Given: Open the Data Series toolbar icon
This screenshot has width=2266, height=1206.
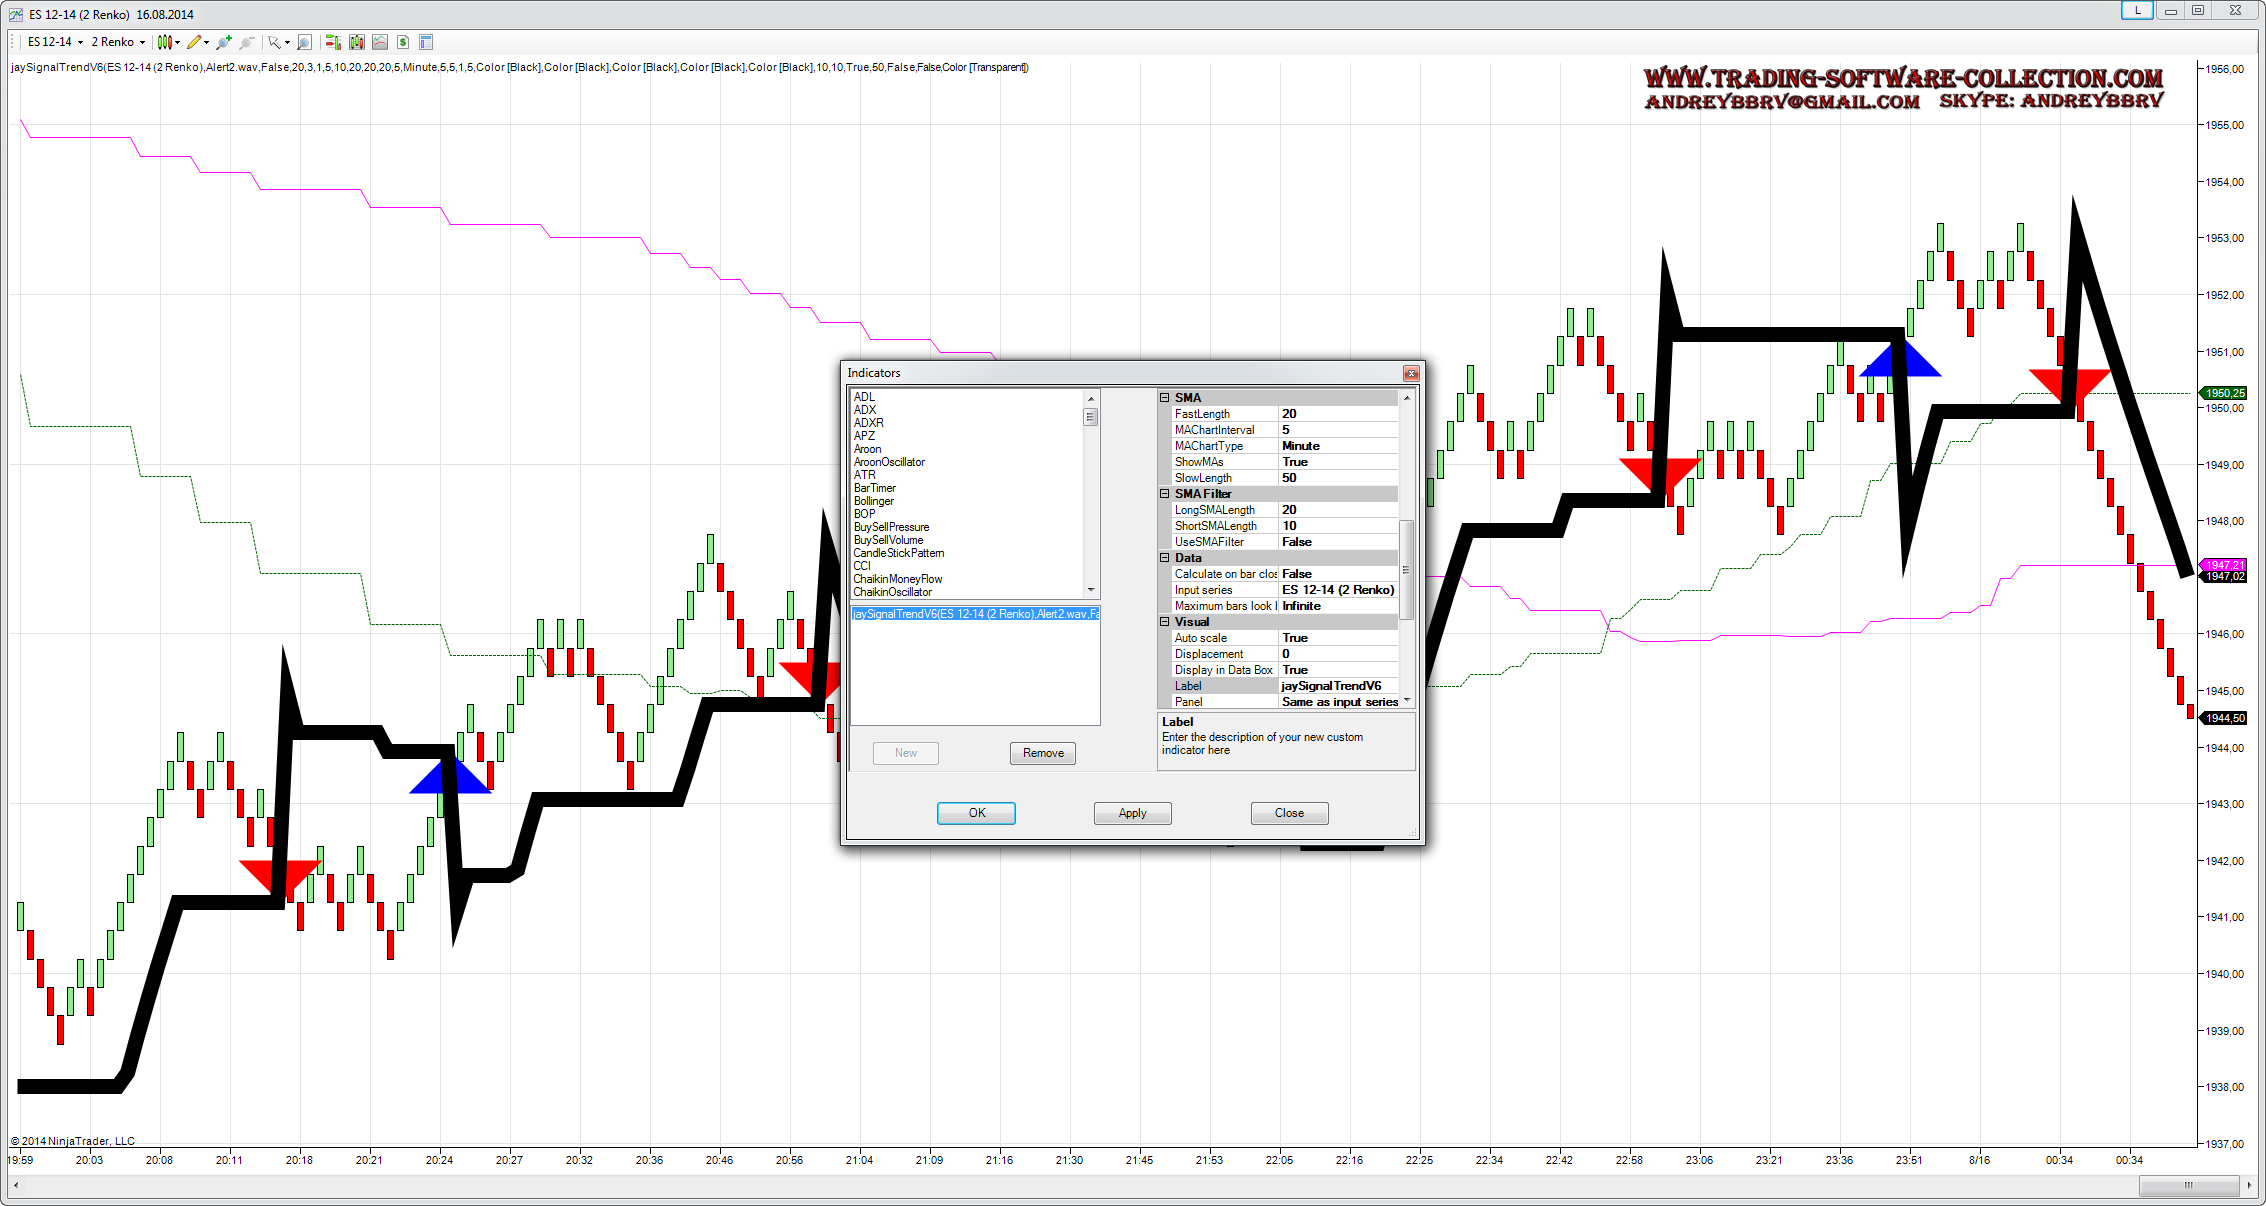Looking at the screenshot, I should pos(357,42).
